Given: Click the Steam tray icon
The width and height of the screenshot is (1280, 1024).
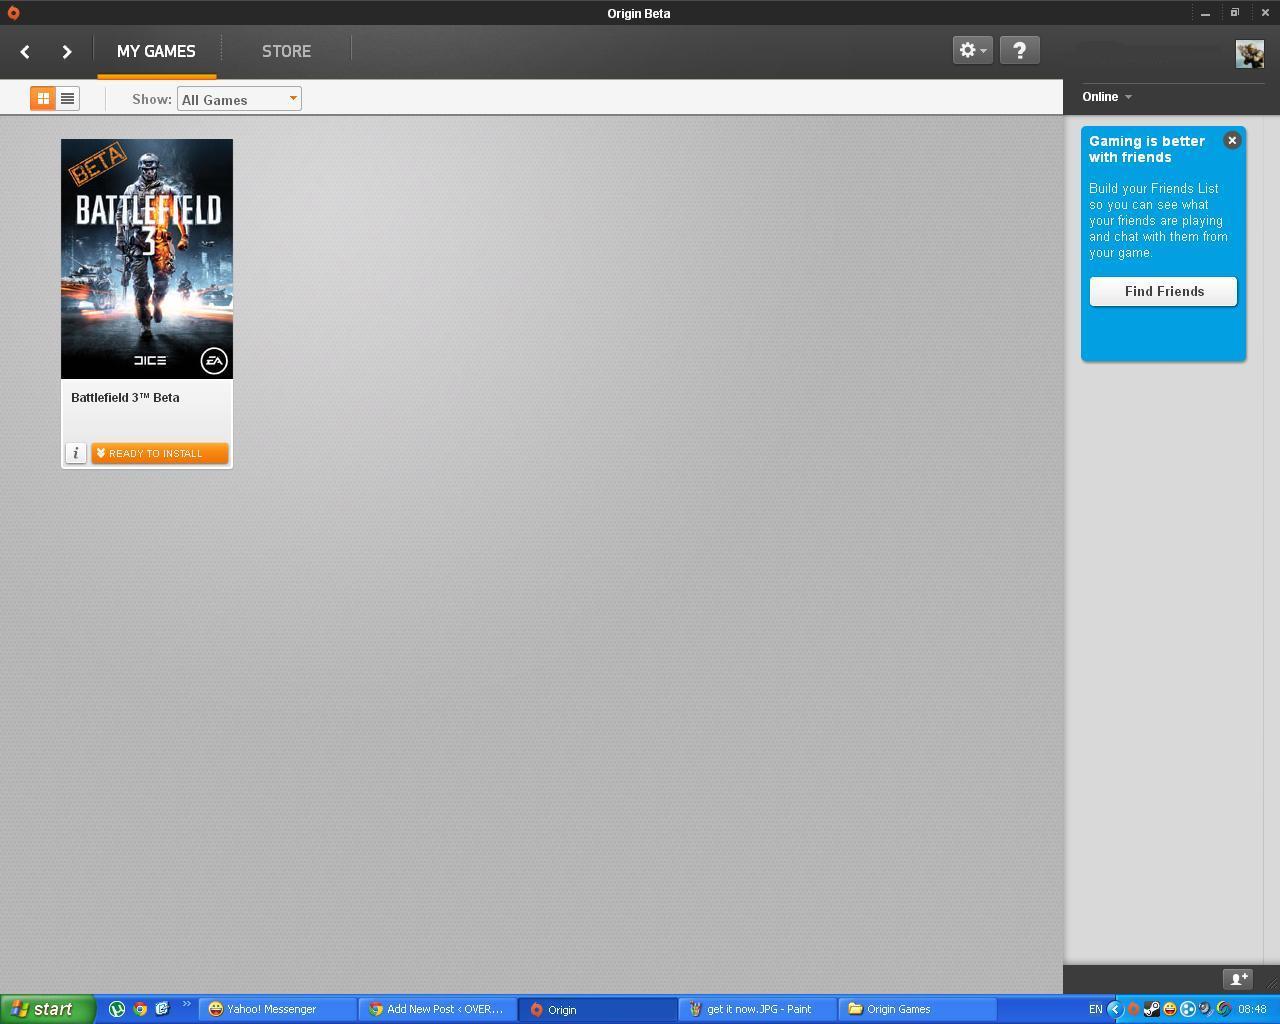Looking at the screenshot, I should pyautogui.click(x=1151, y=1009).
